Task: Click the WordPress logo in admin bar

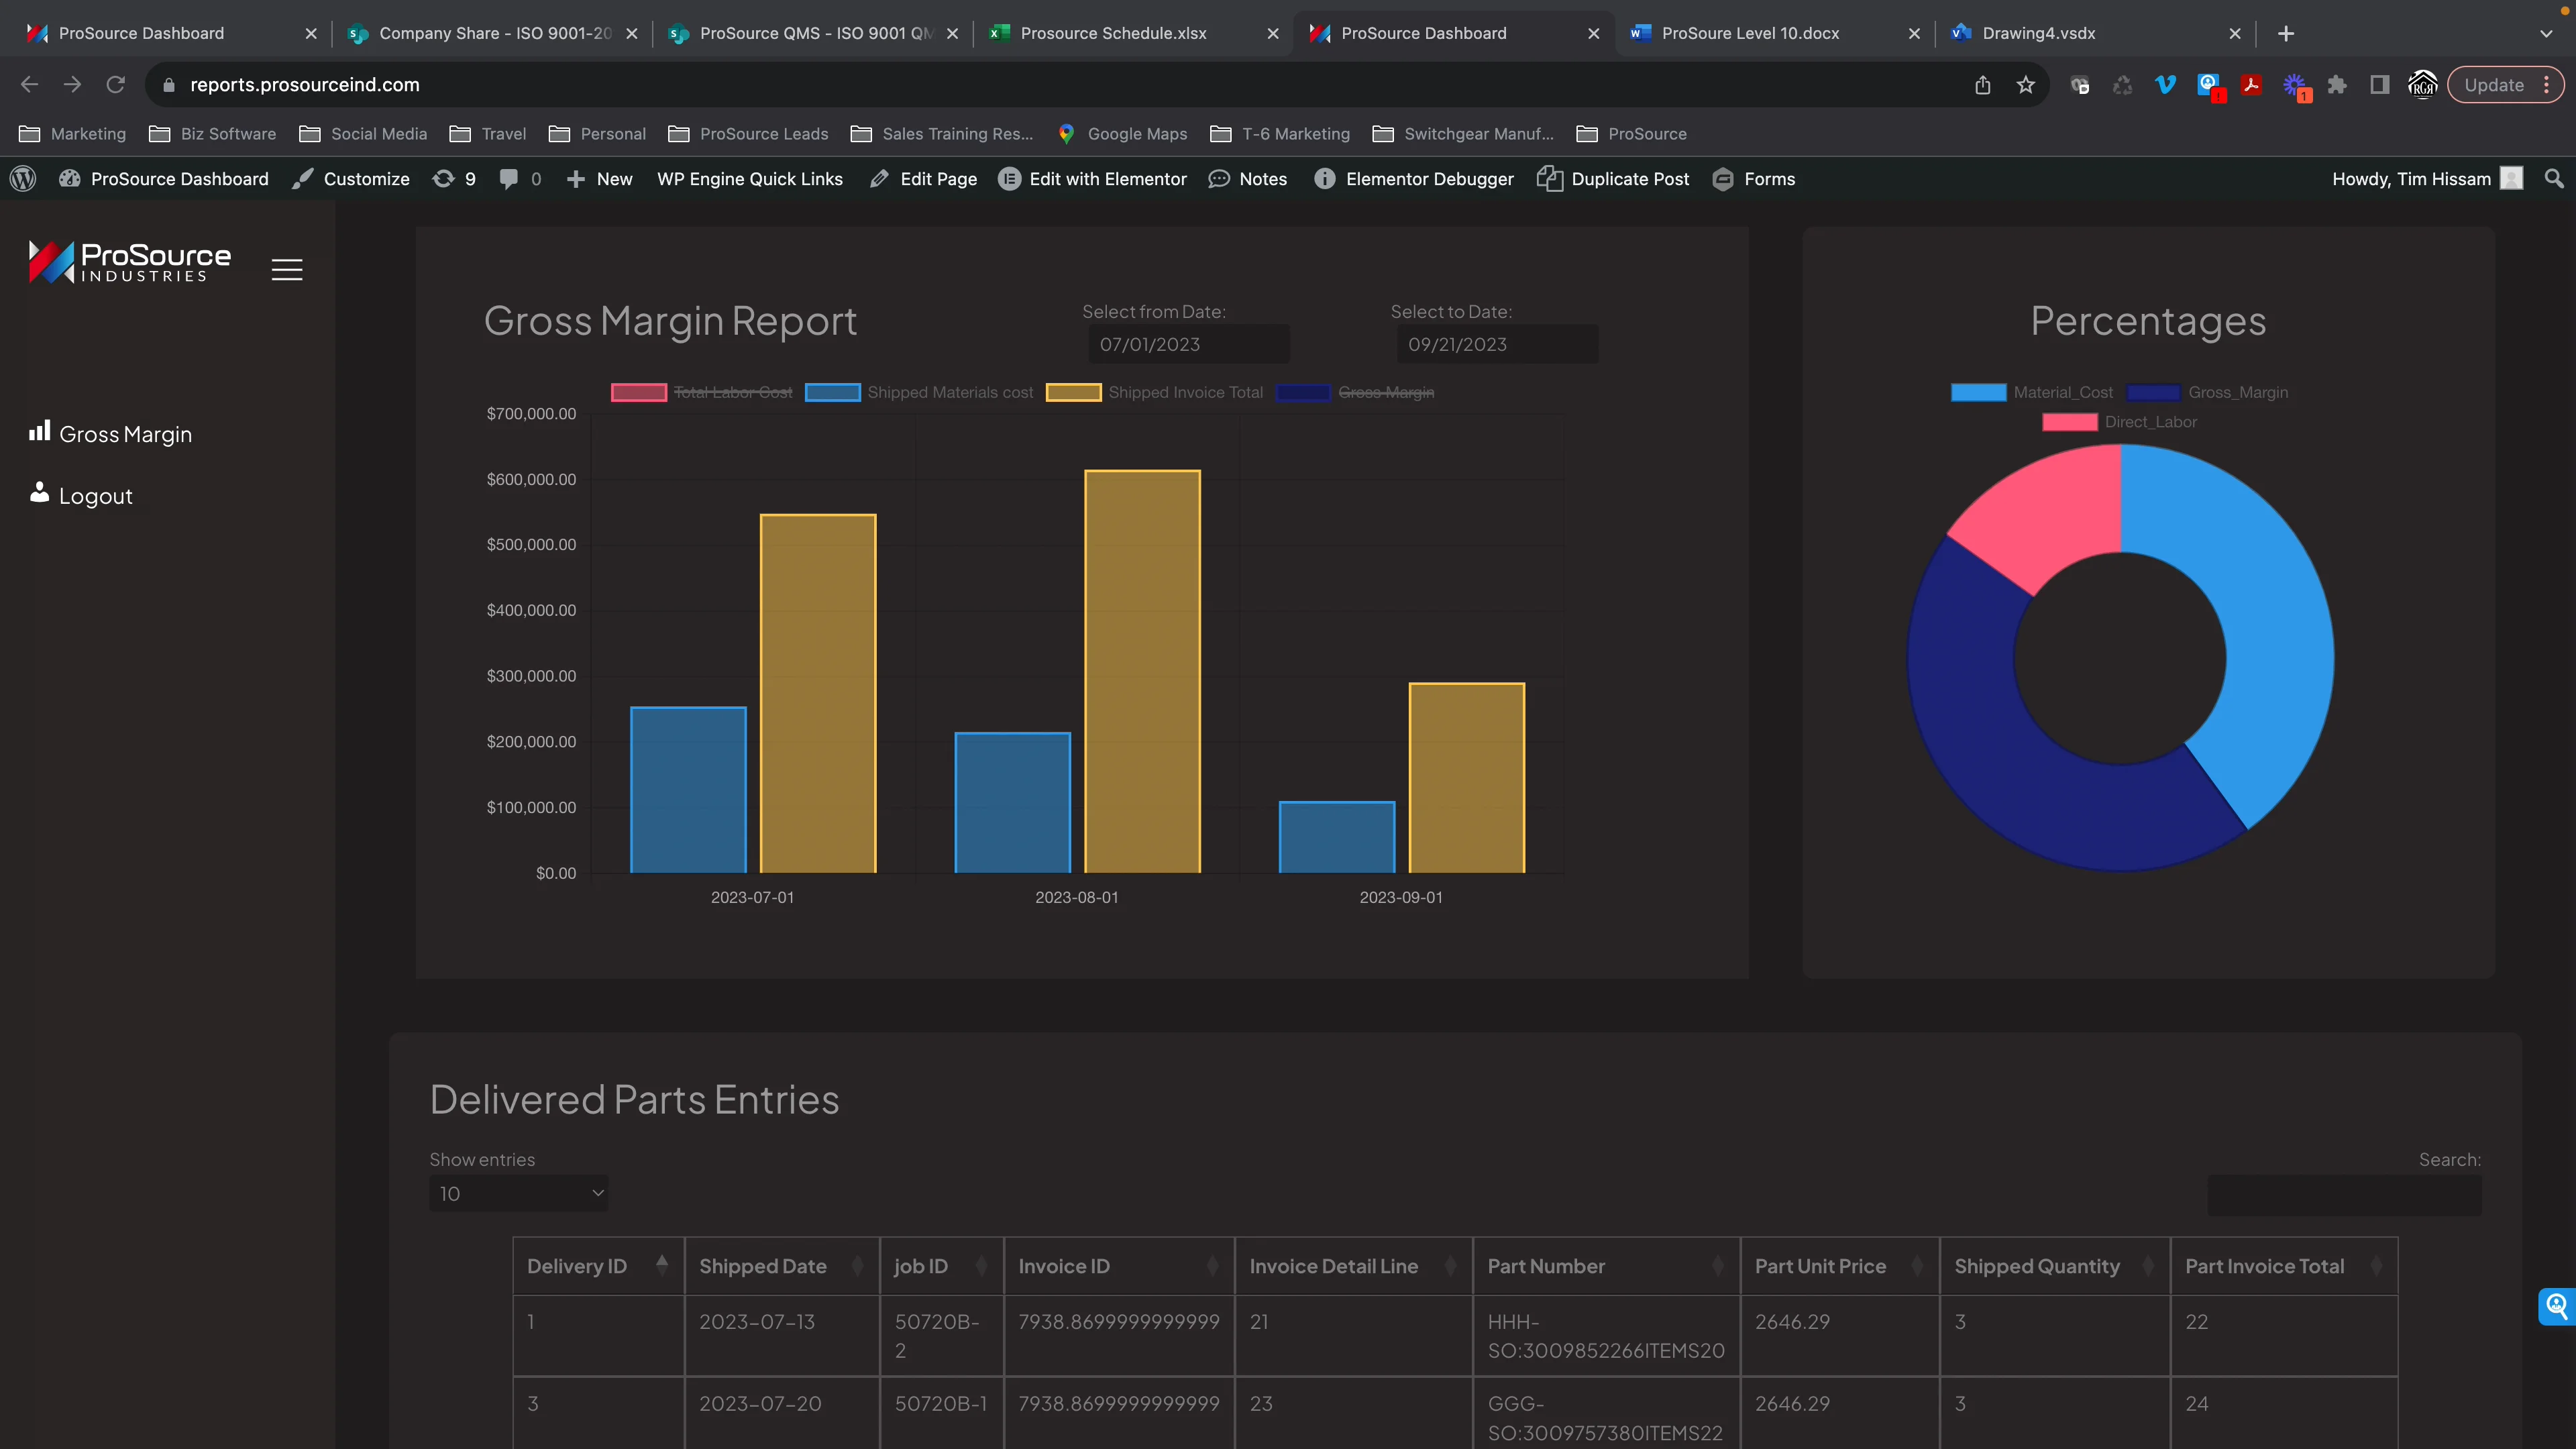Action: coord(23,179)
